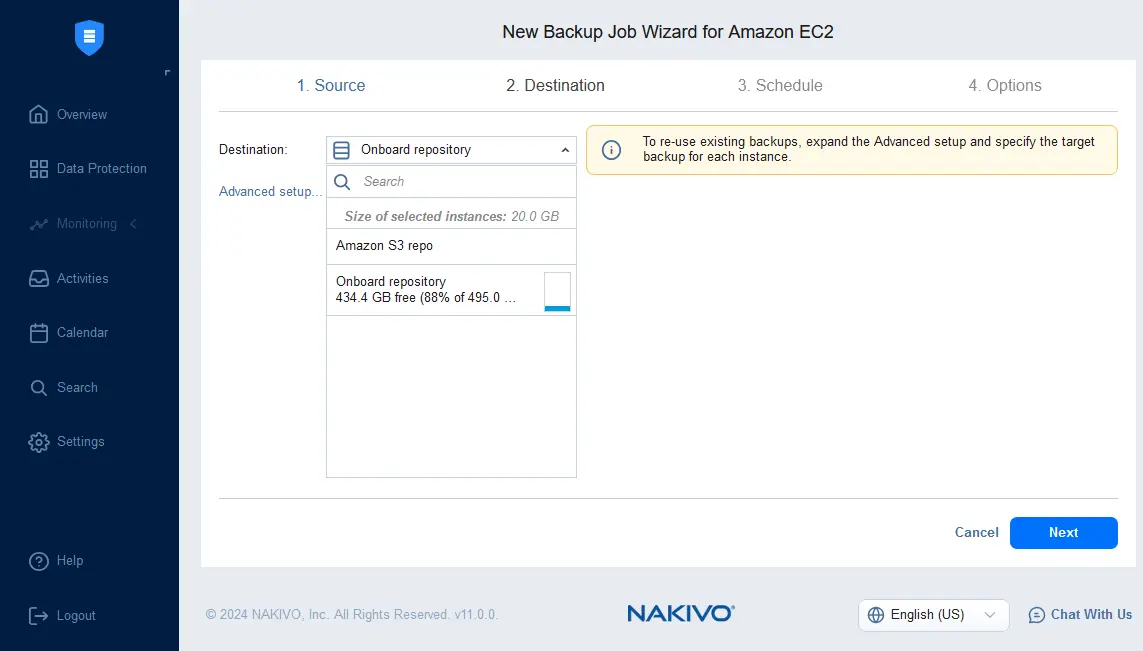1143x651 pixels.
Task: Click the magnifier icon in dropdown search
Action: pyautogui.click(x=342, y=182)
